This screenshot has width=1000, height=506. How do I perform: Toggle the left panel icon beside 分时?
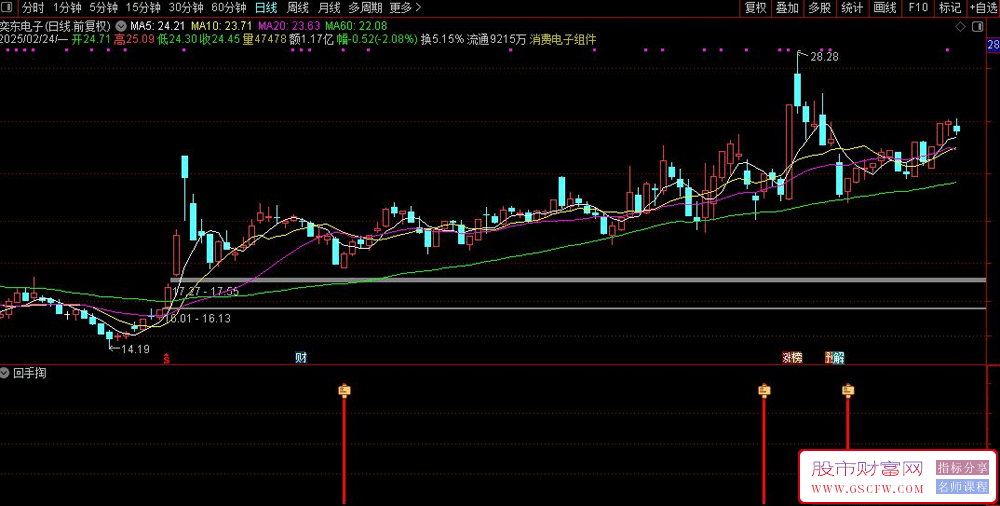(8, 8)
